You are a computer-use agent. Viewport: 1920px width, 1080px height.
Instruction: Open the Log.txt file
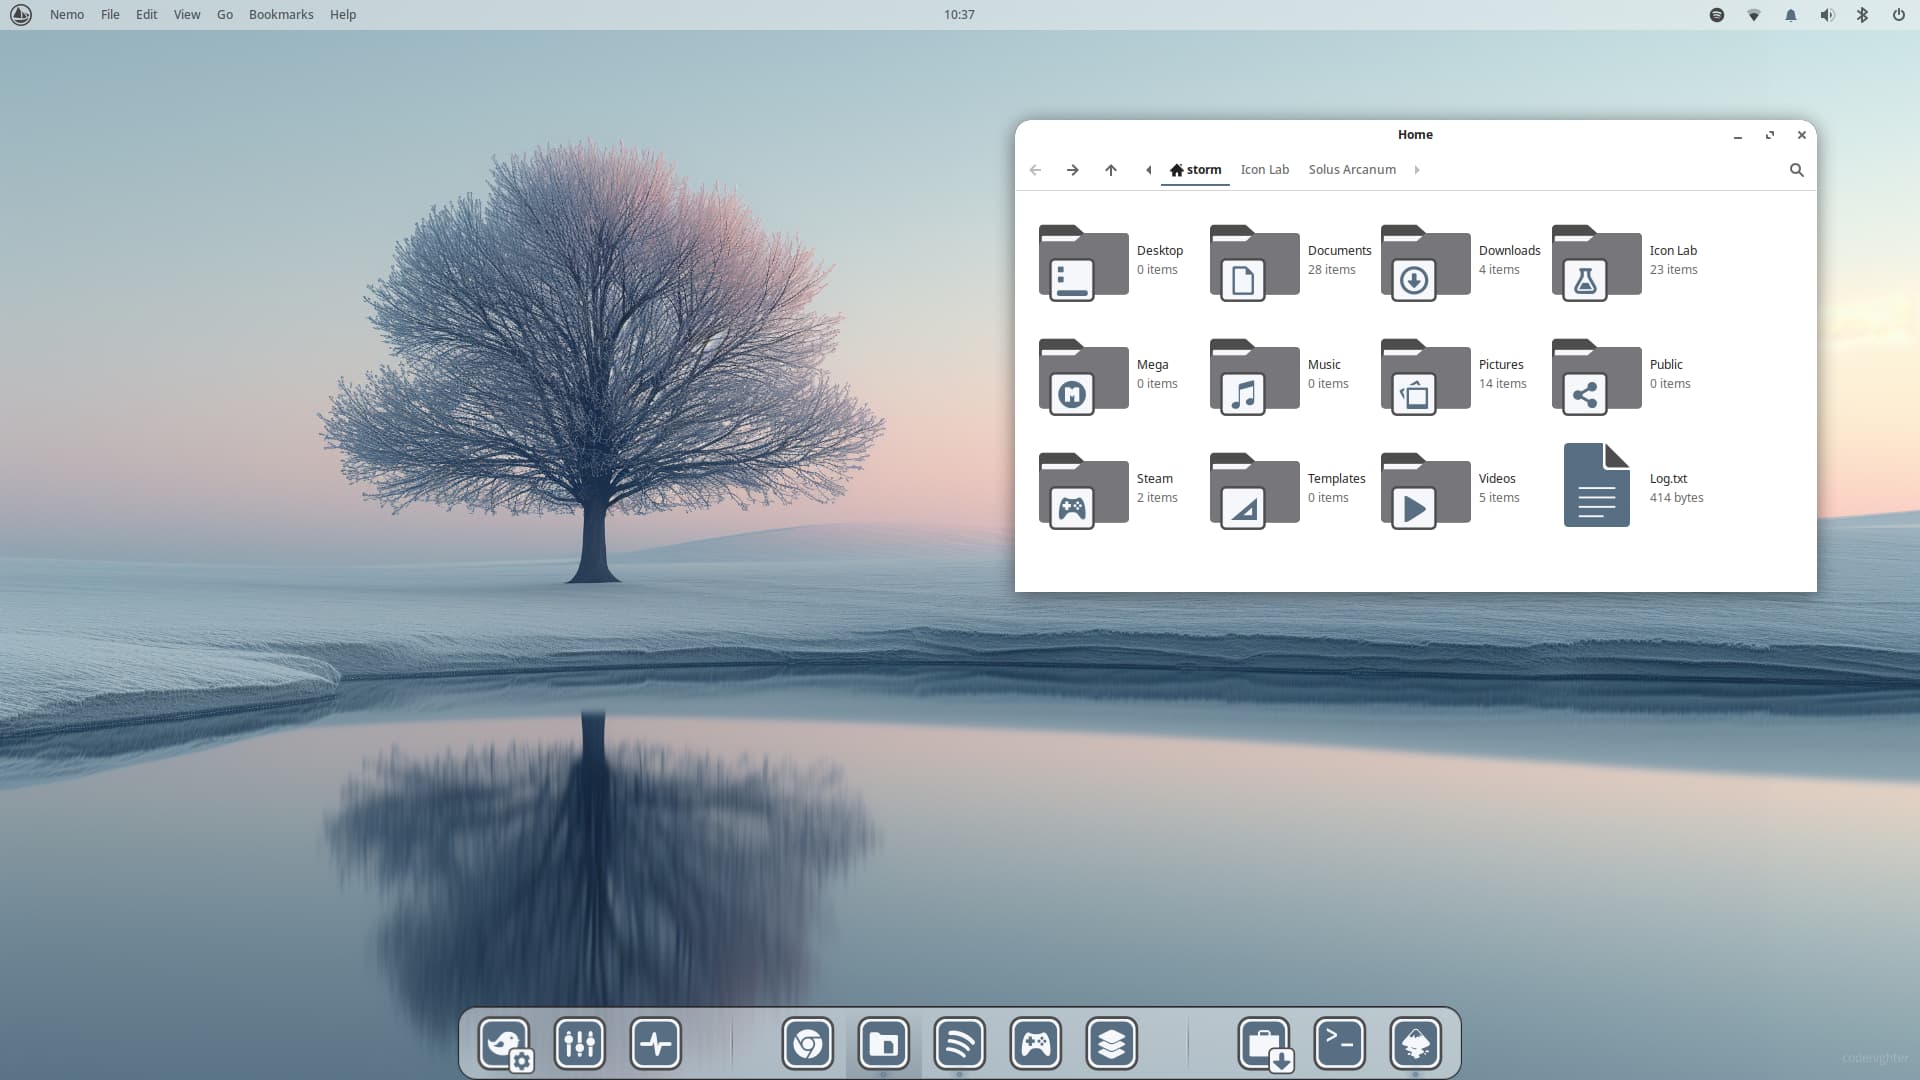point(1596,486)
